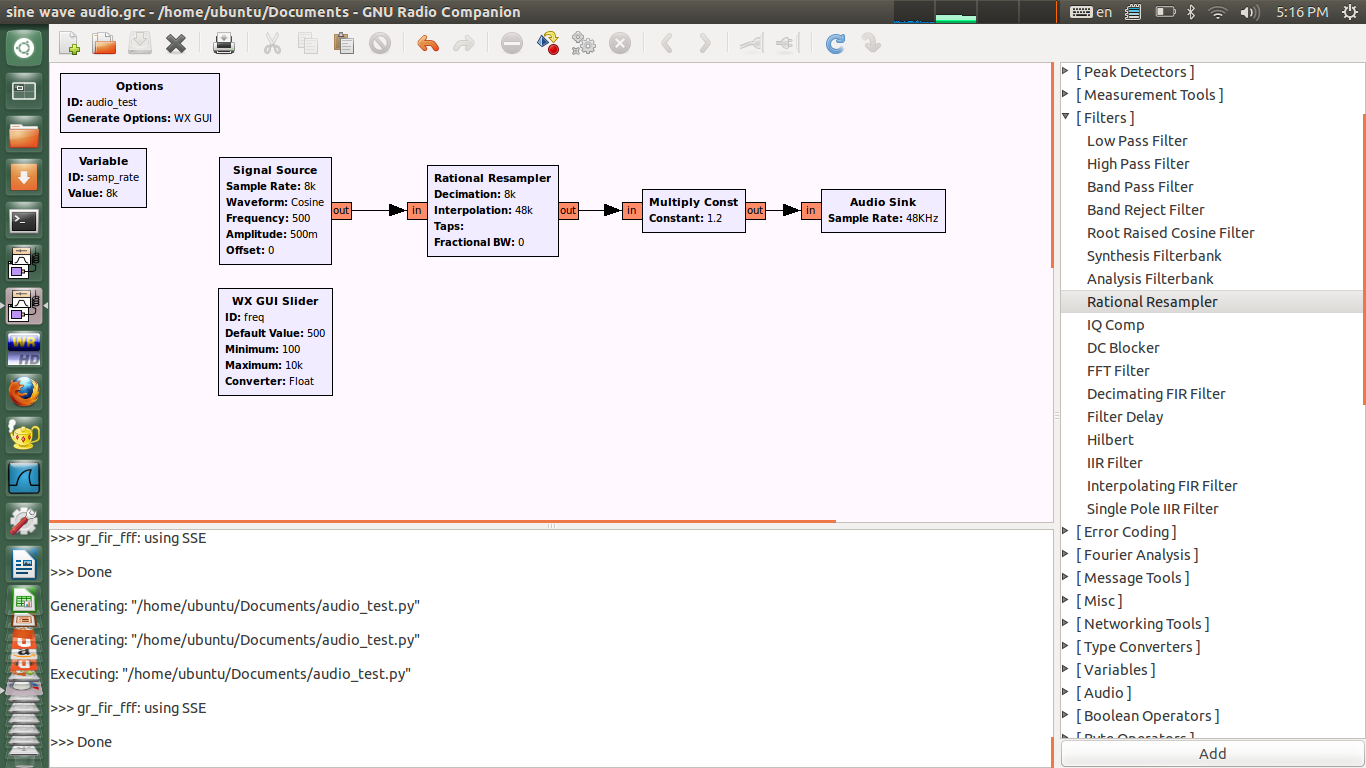Select the Rational Resampler block on canvas
Screen dimensions: 1366x768
492,210
